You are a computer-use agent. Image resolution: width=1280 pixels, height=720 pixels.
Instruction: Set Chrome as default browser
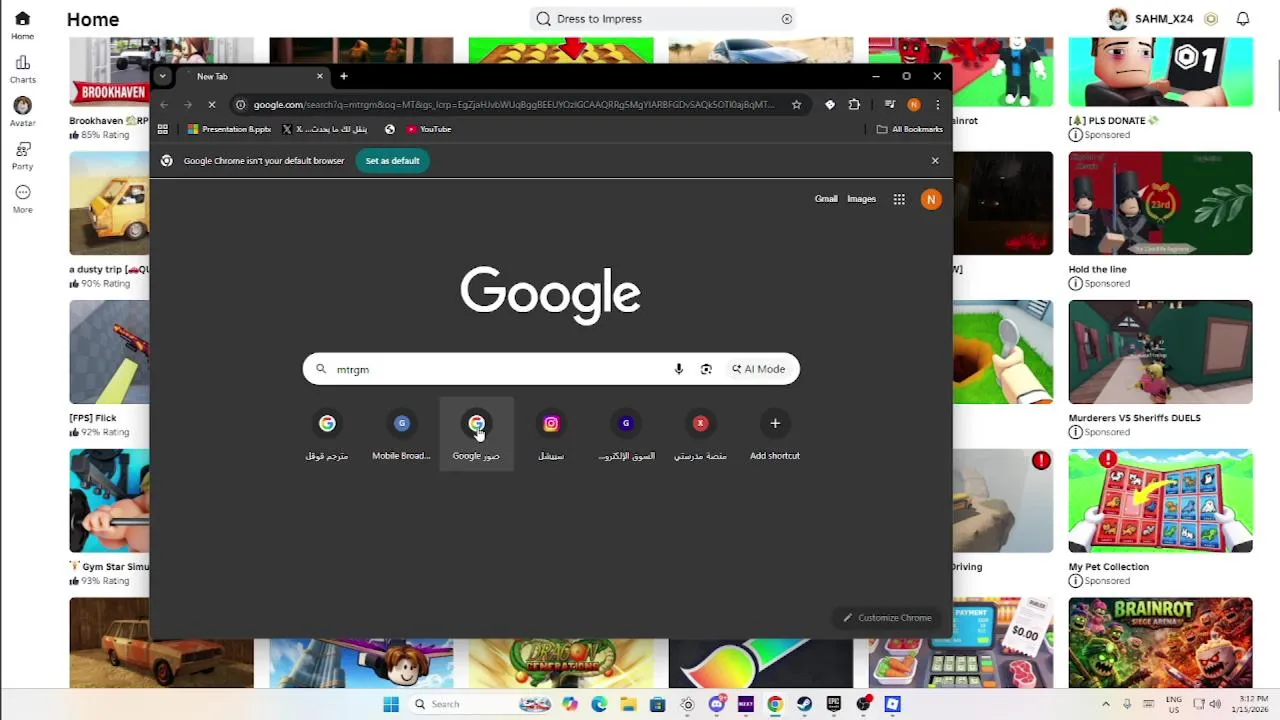tap(392, 161)
